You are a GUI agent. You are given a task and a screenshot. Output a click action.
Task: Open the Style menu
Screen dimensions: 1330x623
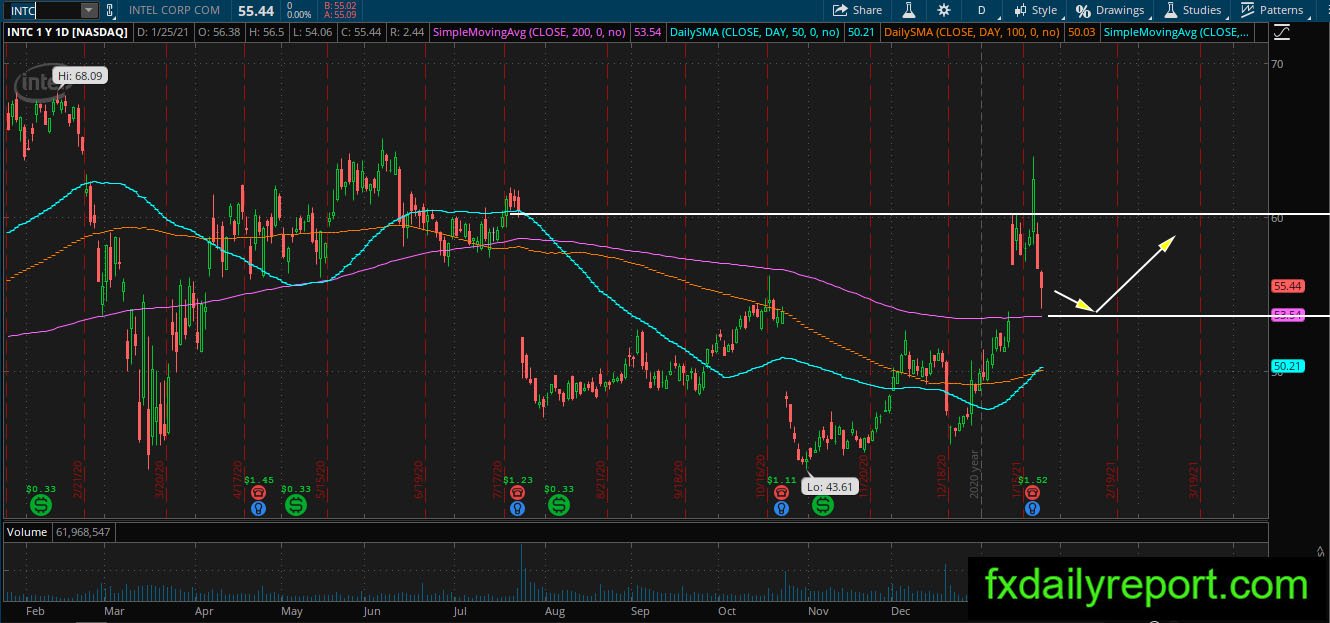[x=1035, y=10]
